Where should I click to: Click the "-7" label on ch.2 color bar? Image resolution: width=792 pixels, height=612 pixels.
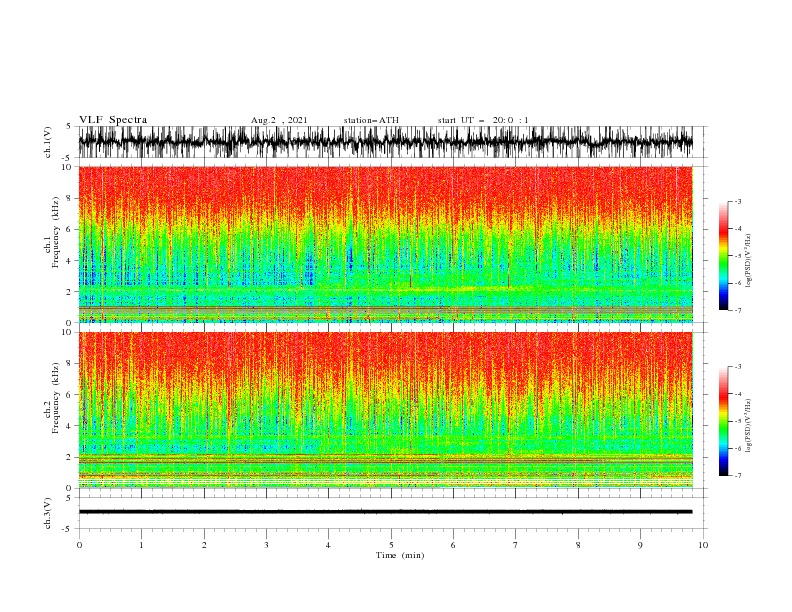737,475
